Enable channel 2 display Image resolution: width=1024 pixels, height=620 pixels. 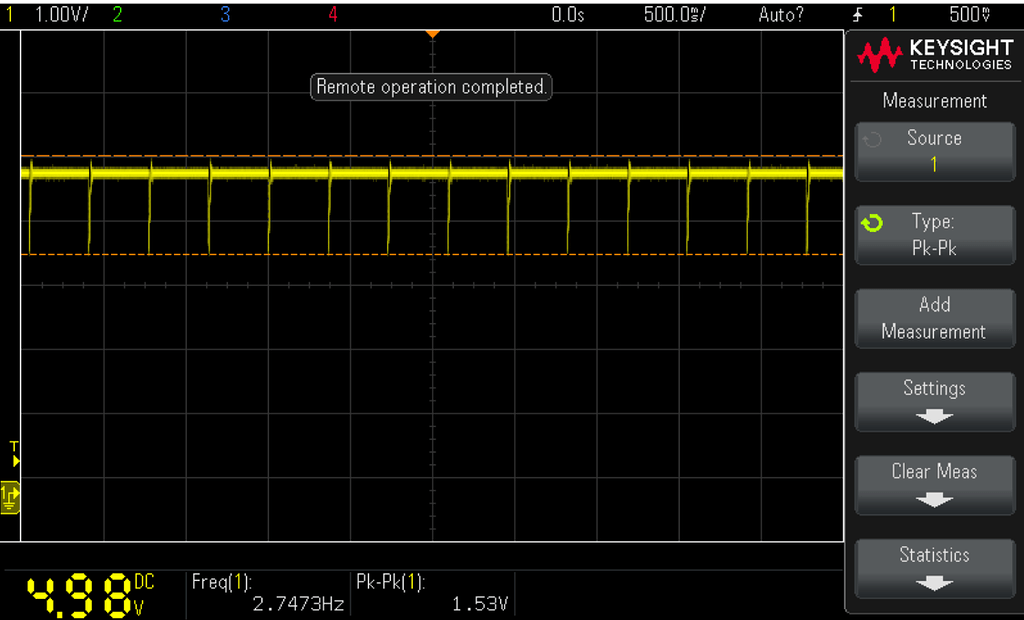pos(118,14)
